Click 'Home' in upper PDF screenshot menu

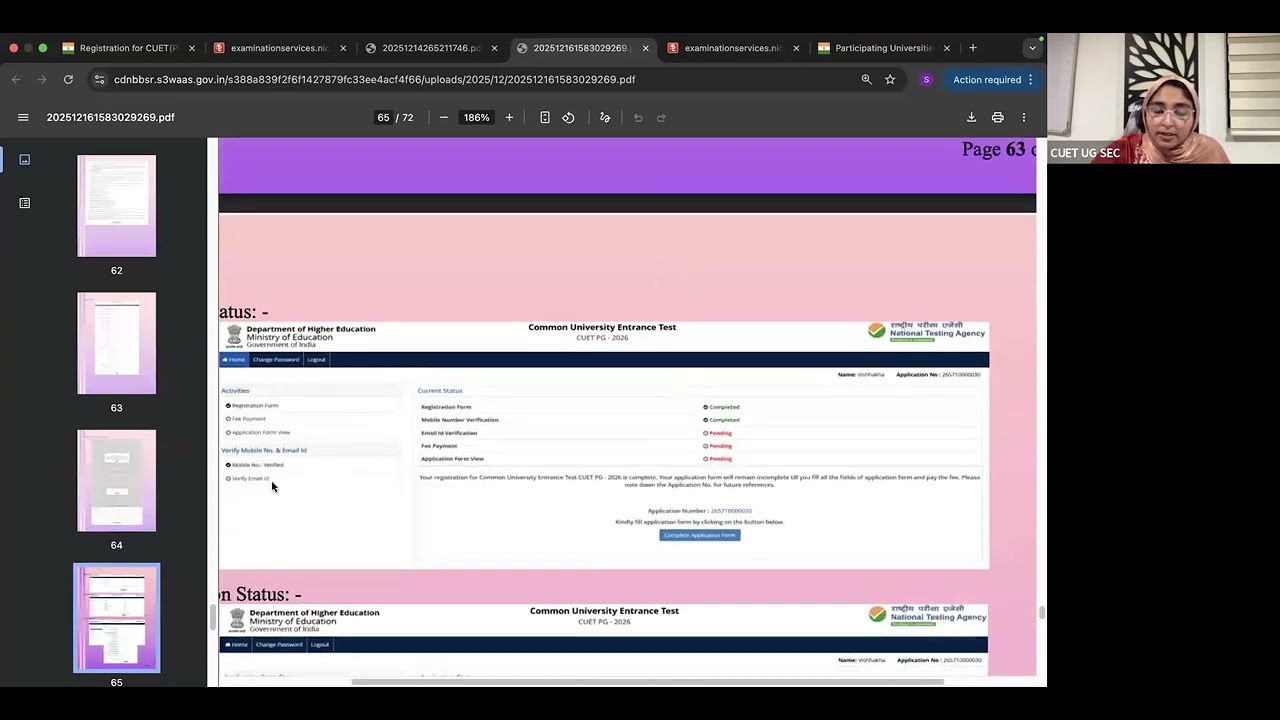pos(234,359)
